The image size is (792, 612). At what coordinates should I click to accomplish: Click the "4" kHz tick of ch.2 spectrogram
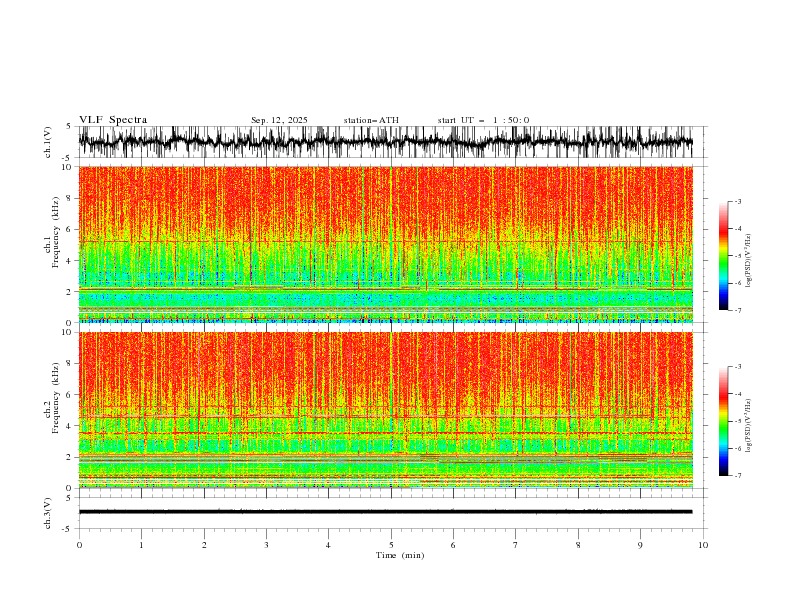(70, 426)
